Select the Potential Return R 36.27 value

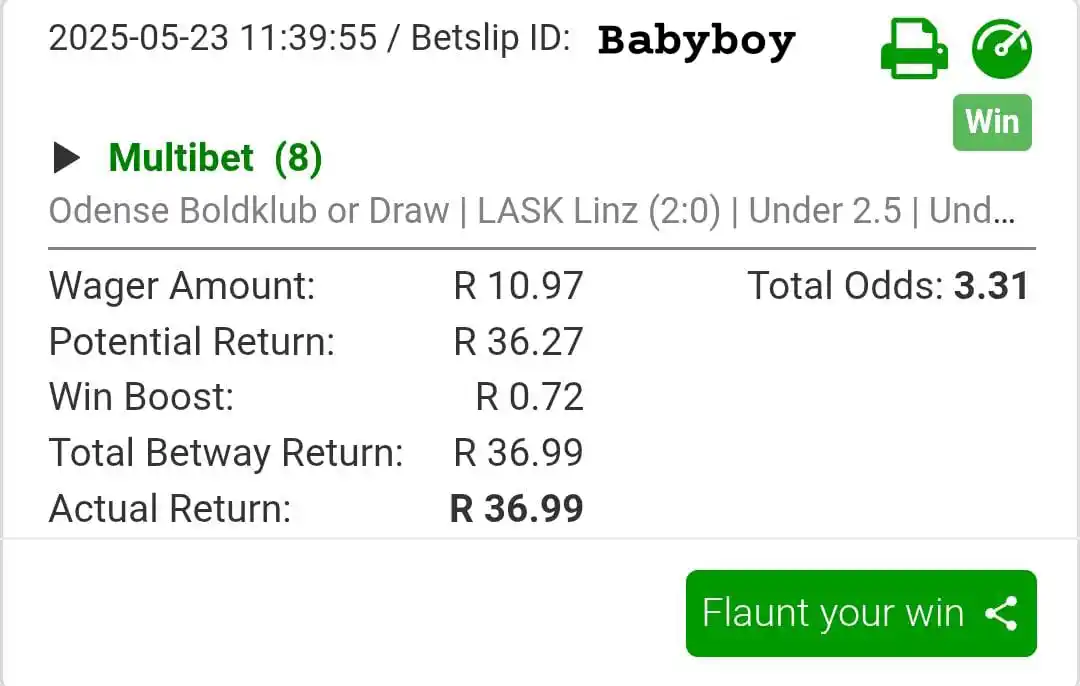pos(518,342)
